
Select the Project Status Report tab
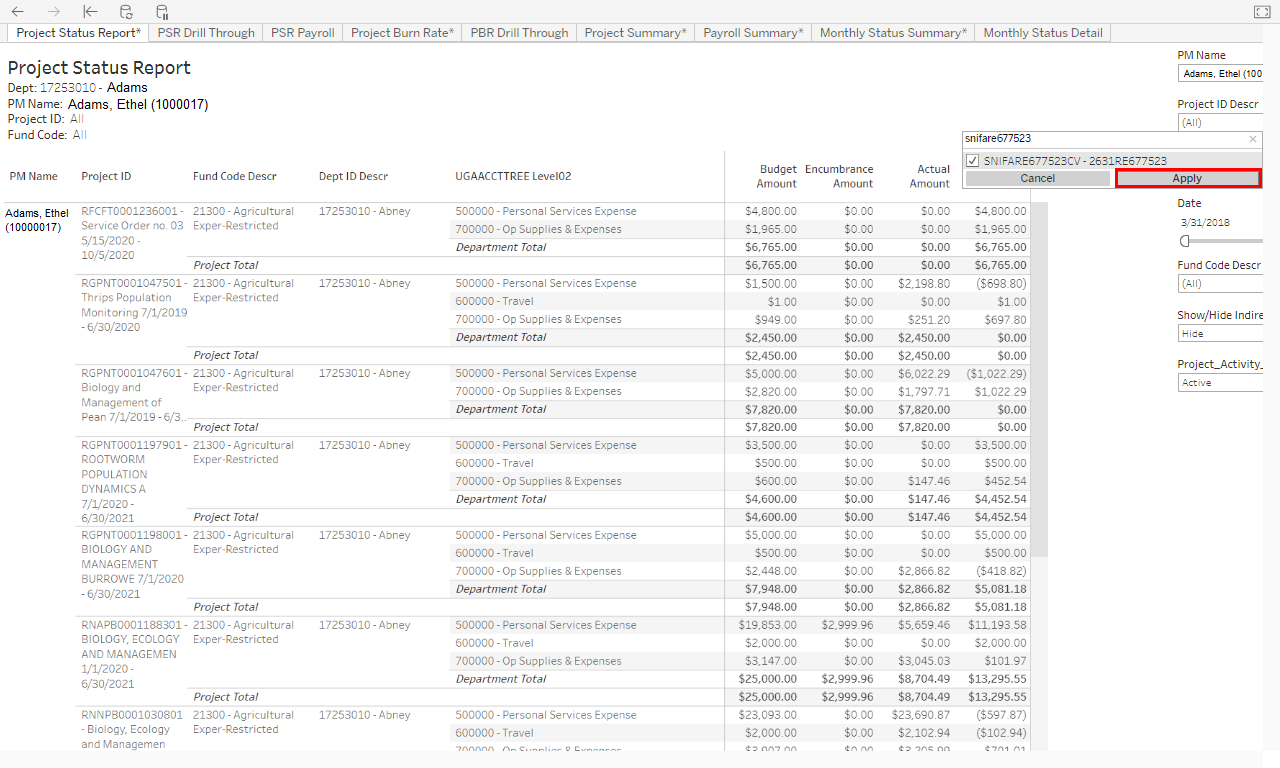click(x=78, y=32)
